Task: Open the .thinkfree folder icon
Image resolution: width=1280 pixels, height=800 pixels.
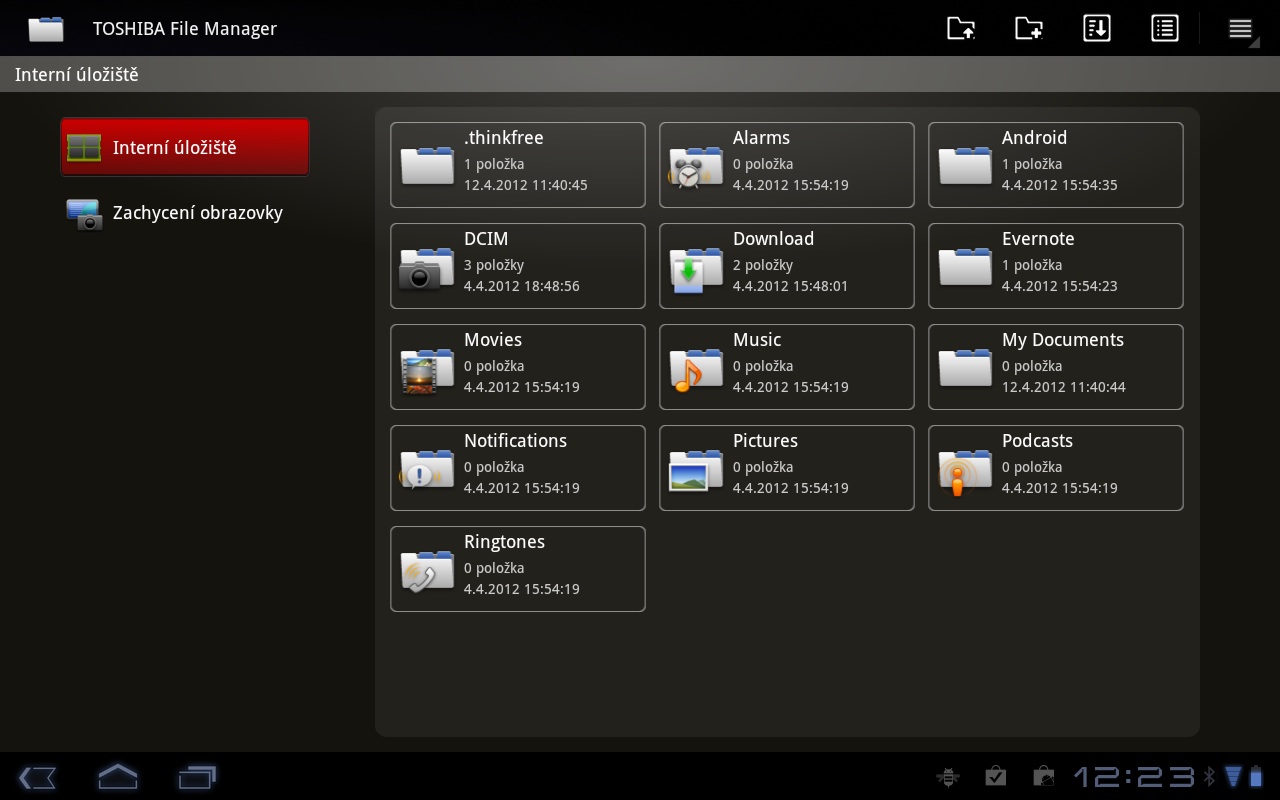Action: point(427,165)
